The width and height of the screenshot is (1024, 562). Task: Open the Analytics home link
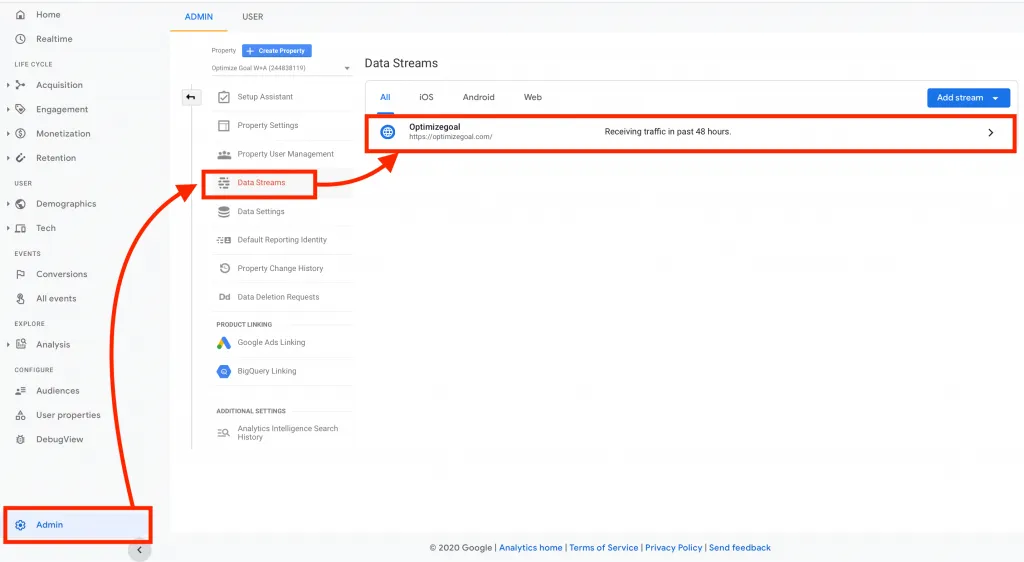[530, 548]
